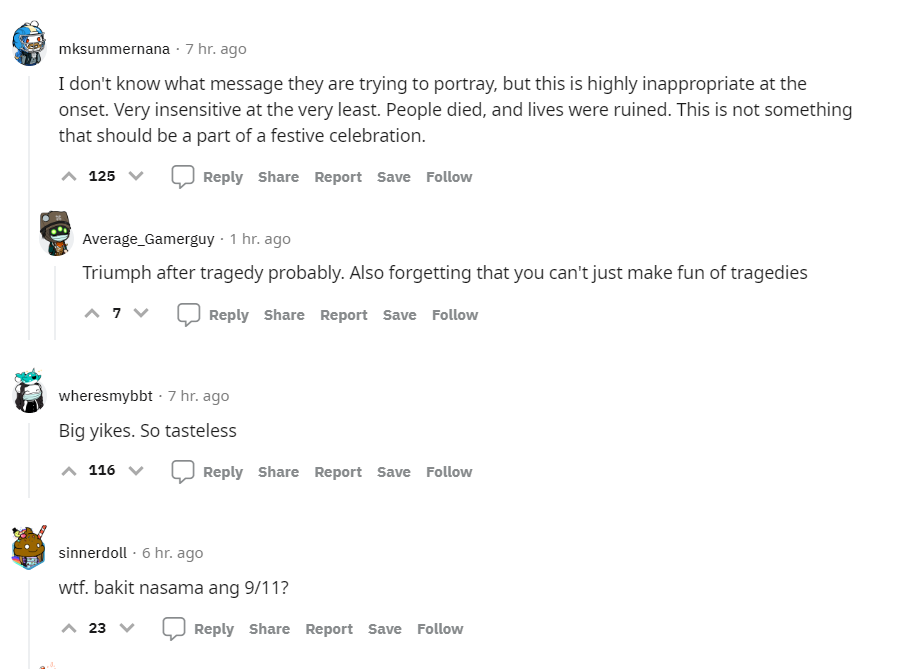
Task: Collapse wheresmybbt's thread via vertical line
Action: click(x=29, y=460)
